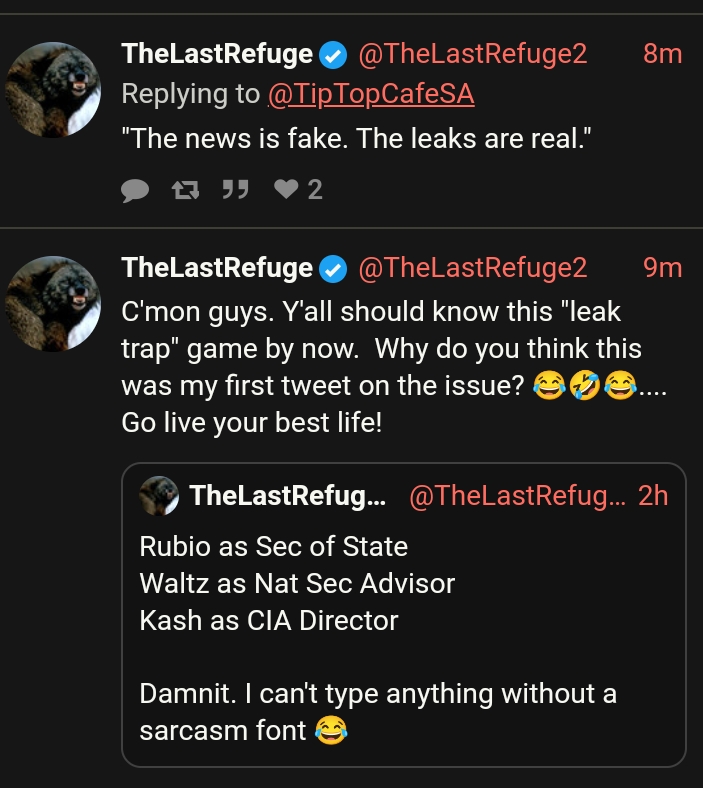Open the 9m timestamp permalink
This screenshot has width=703, height=788.
[x=662, y=268]
